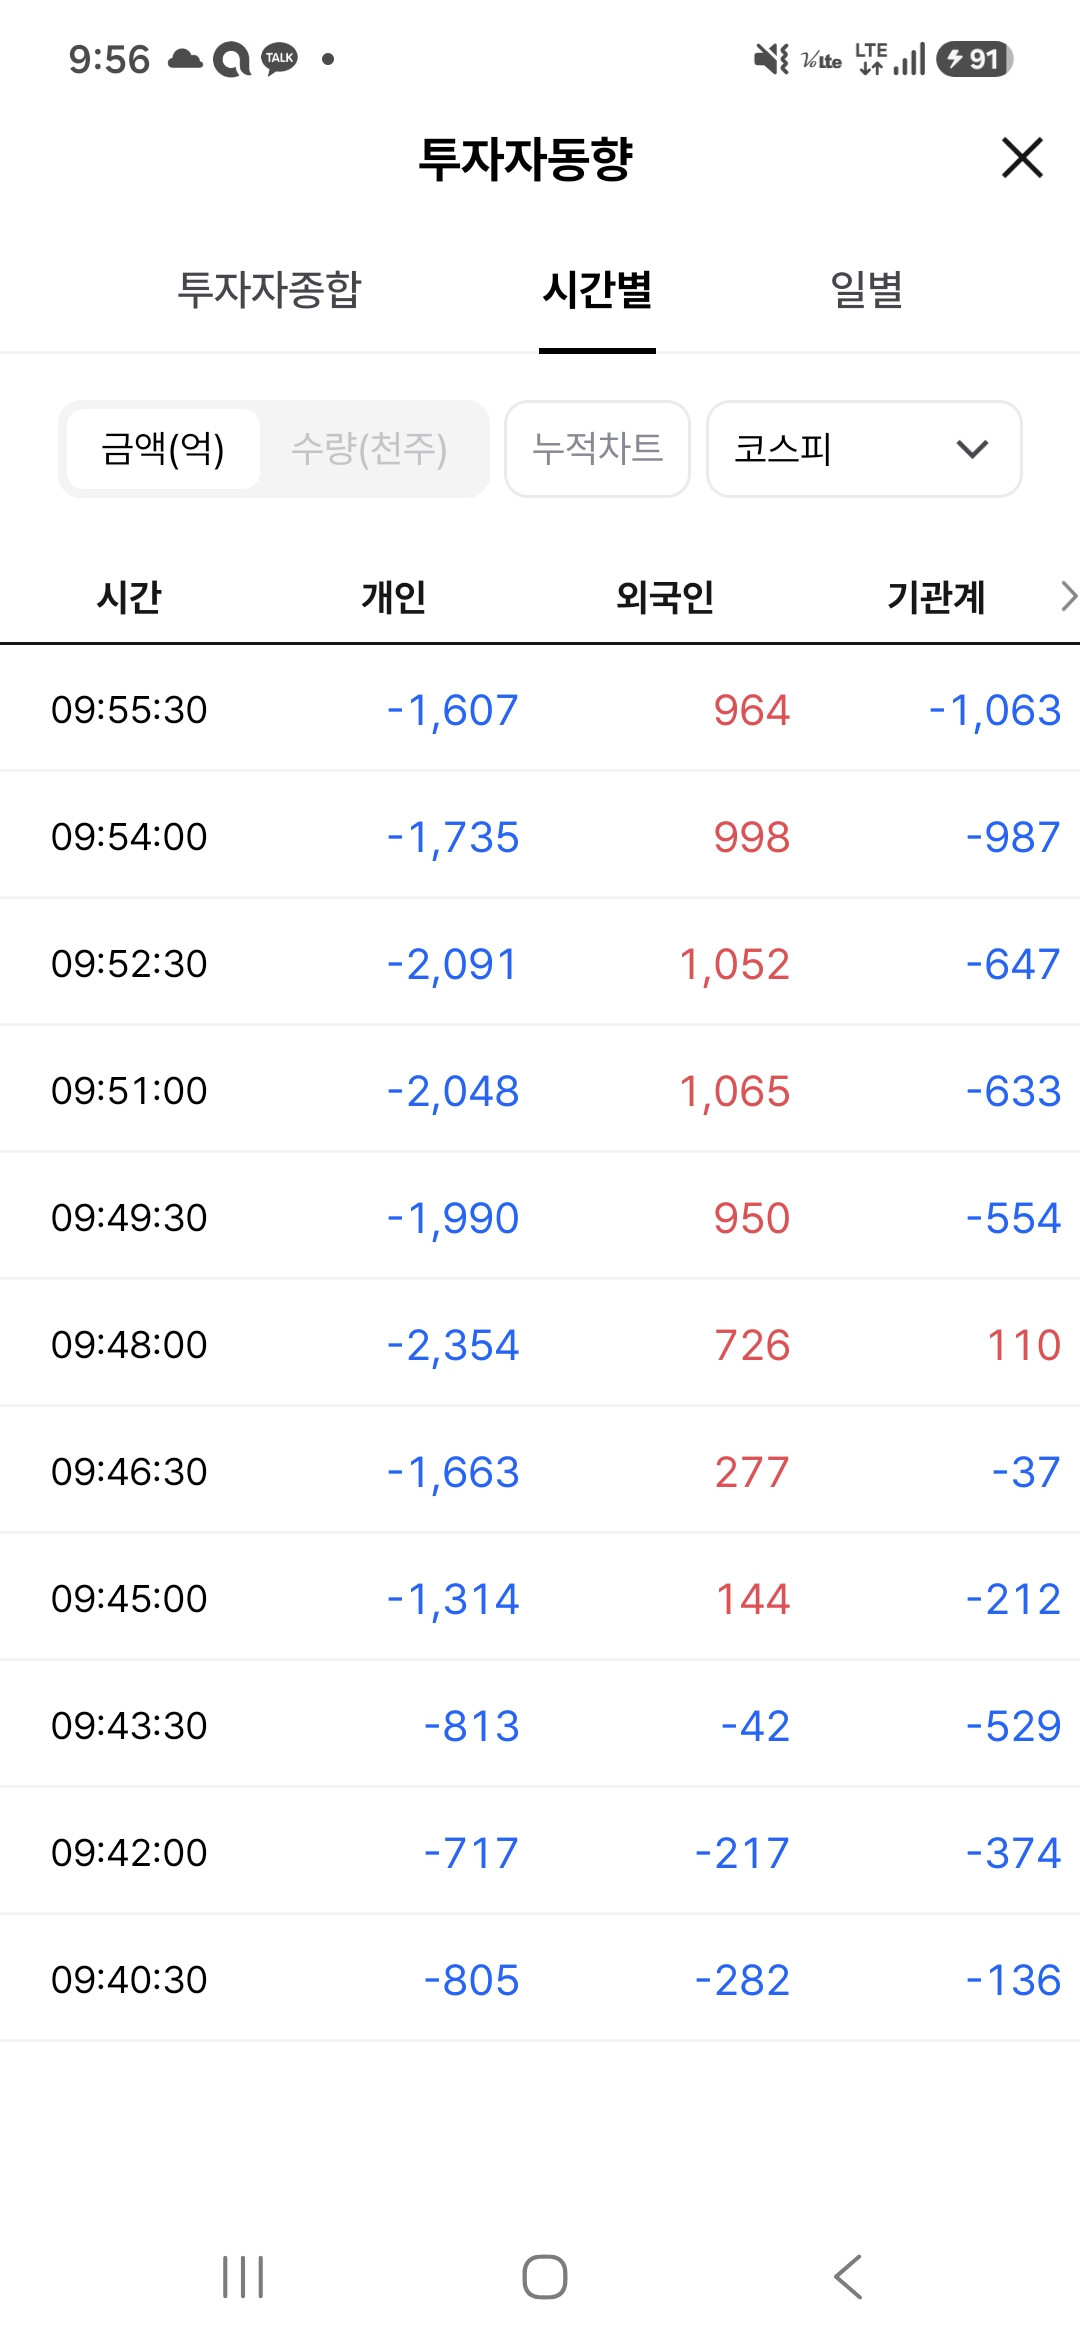Tap the 개인 column header
Viewport: 1080px width, 2340px height.
pyautogui.click(x=394, y=597)
